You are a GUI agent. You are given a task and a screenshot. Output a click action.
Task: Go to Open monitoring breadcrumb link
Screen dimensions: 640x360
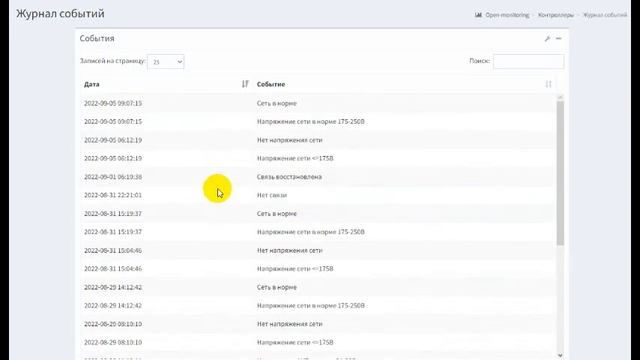click(x=507, y=15)
